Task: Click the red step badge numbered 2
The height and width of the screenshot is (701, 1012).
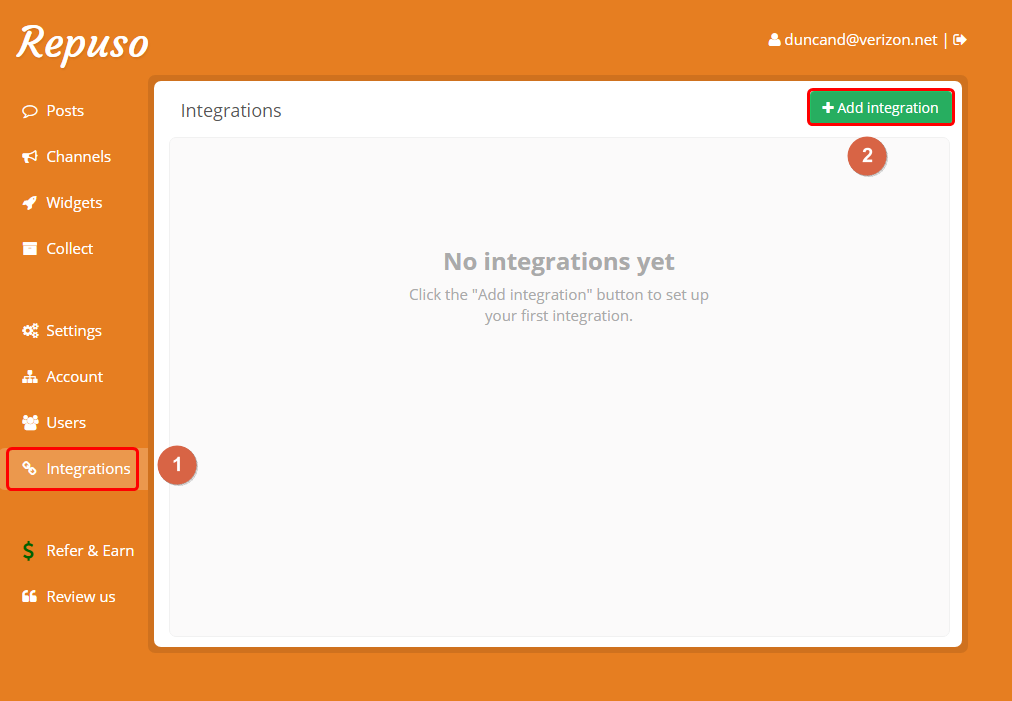Action: coord(867,156)
